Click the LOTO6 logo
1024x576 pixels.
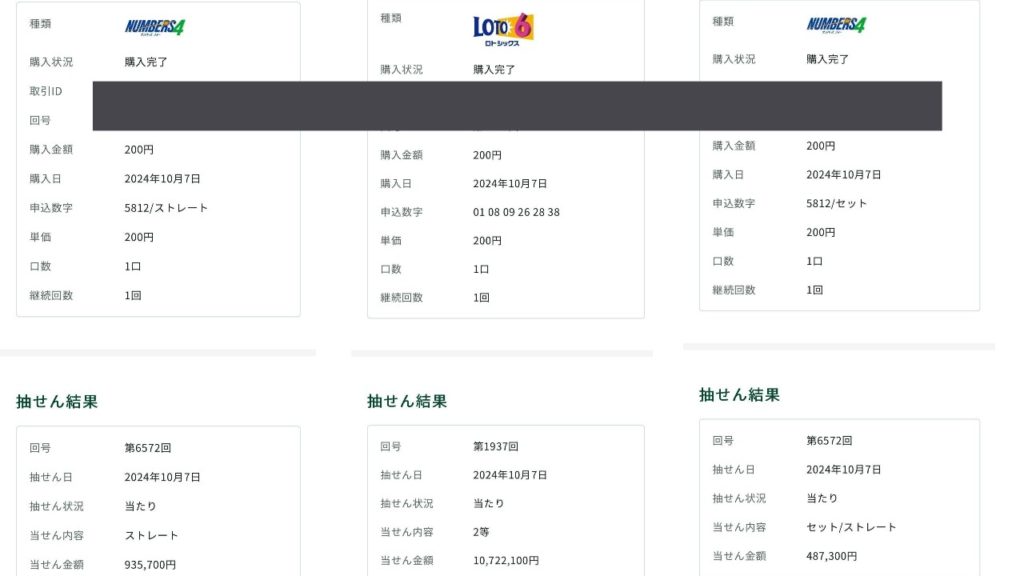point(503,27)
